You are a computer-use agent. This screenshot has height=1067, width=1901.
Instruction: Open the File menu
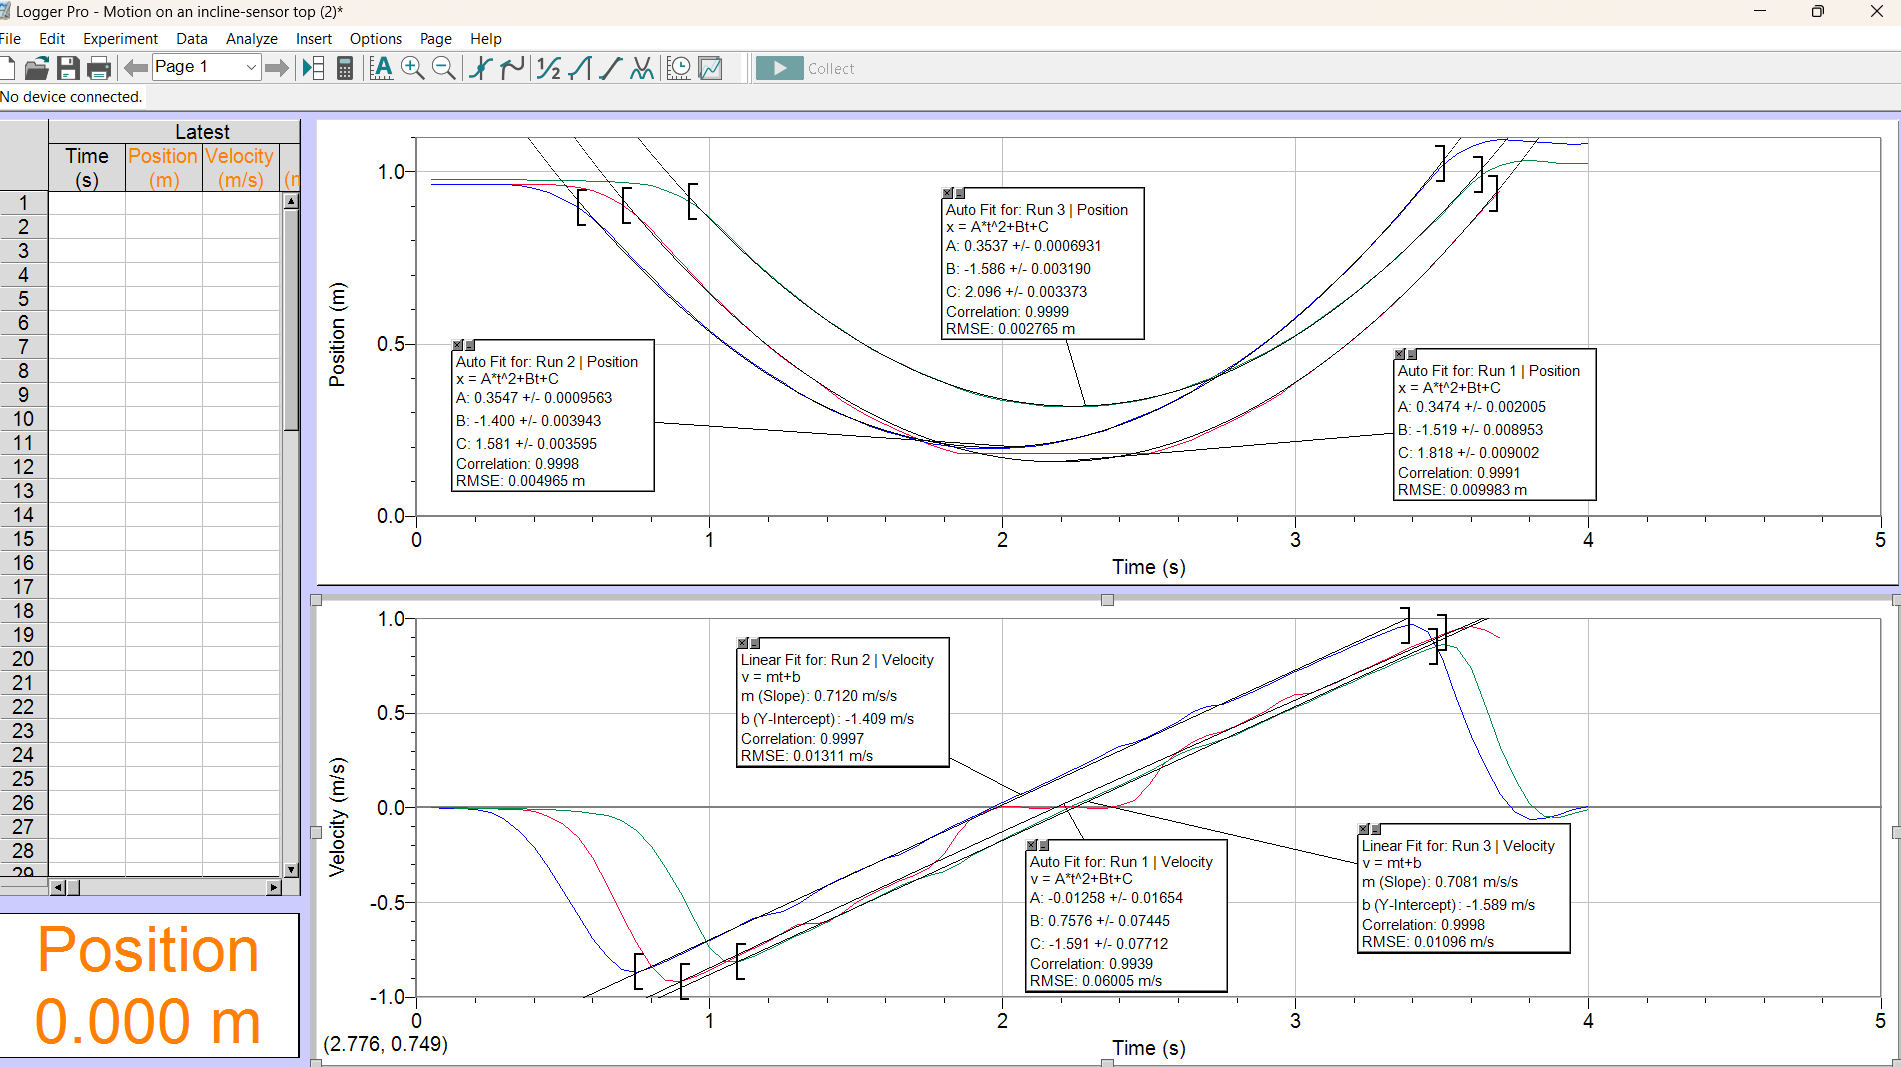click(x=11, y=39)
